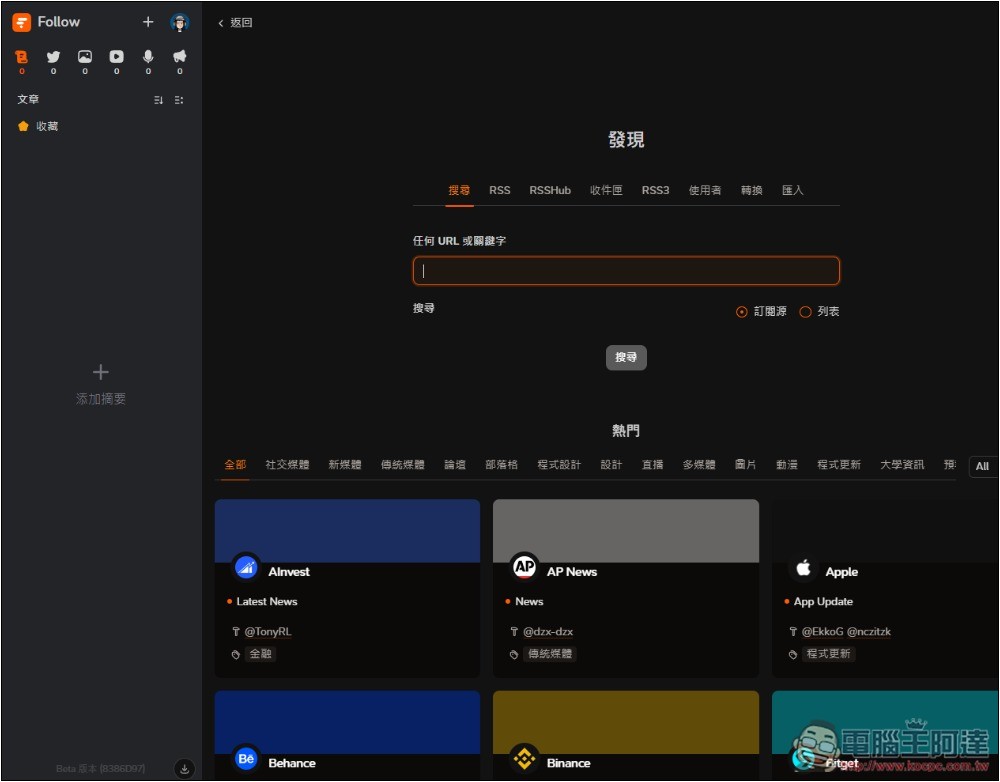Open the AP News 'News' feed link
The height and width of the screenshot is (782, 1000).
[529, 601]
